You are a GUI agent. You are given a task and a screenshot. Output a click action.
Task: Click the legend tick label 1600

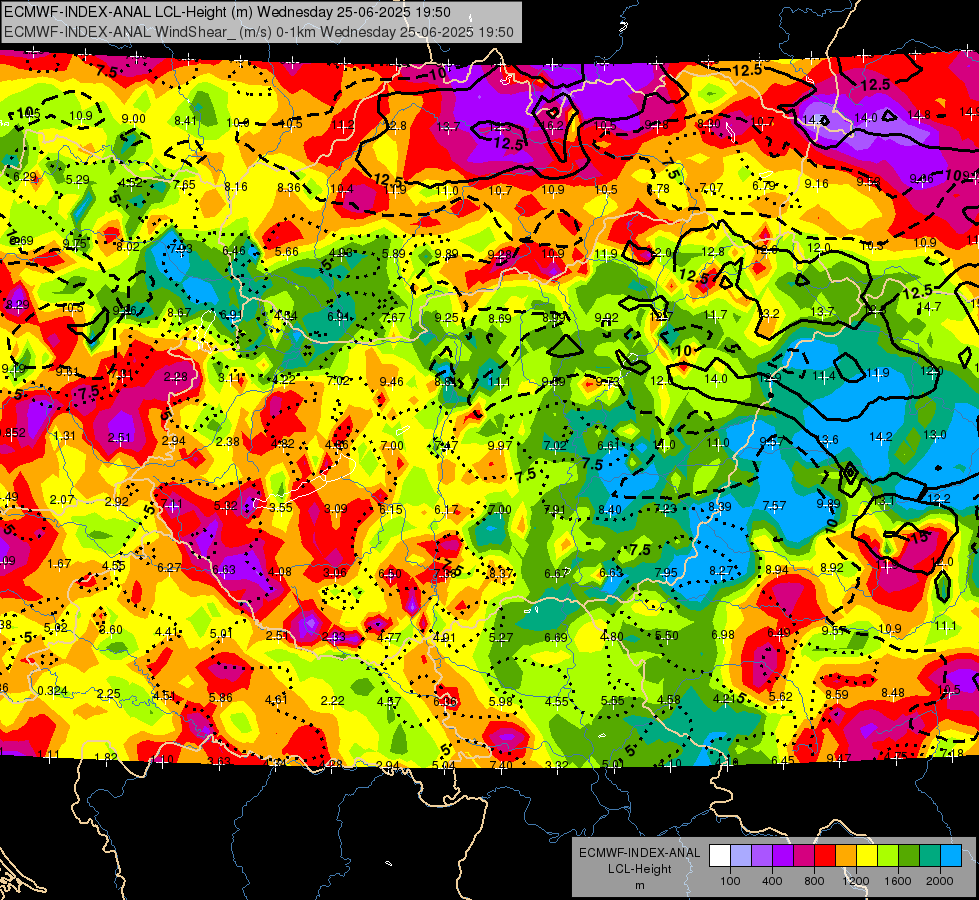[x=898, y=881]
